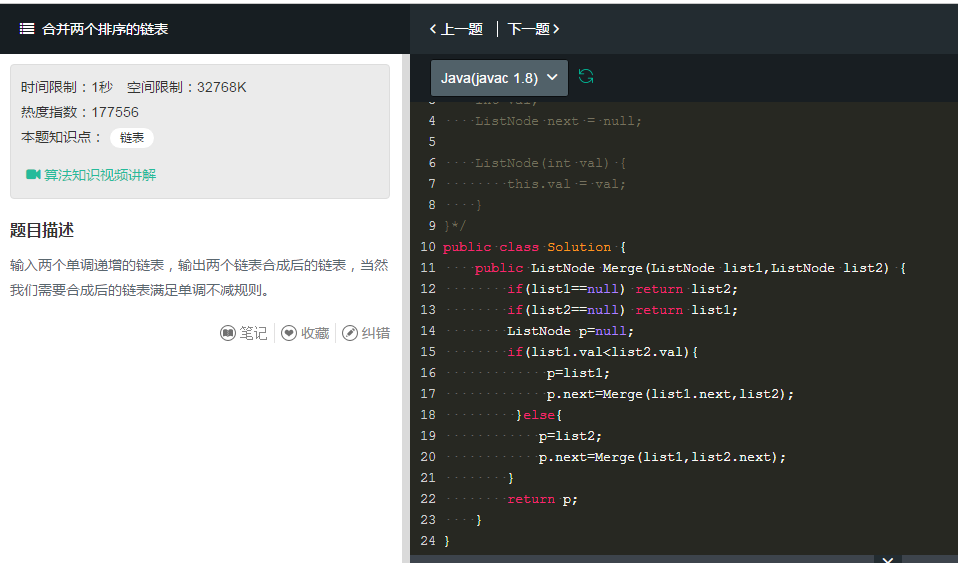Click line 12 if(list1==null) return list2
The image size is (958, 563).
click(x=623, y=289)
